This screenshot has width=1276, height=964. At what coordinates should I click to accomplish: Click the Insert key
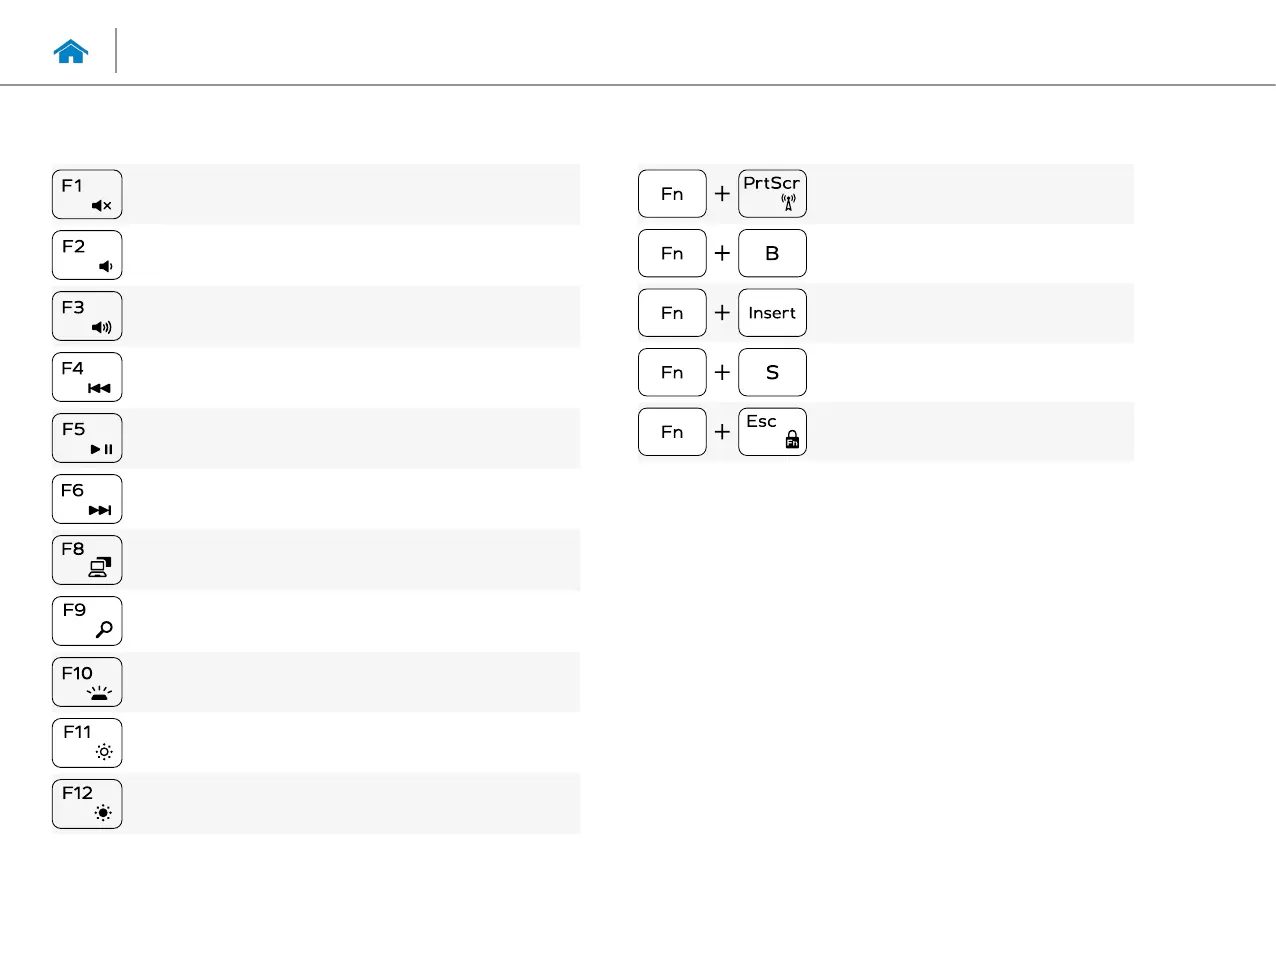[x=772, y=313]
